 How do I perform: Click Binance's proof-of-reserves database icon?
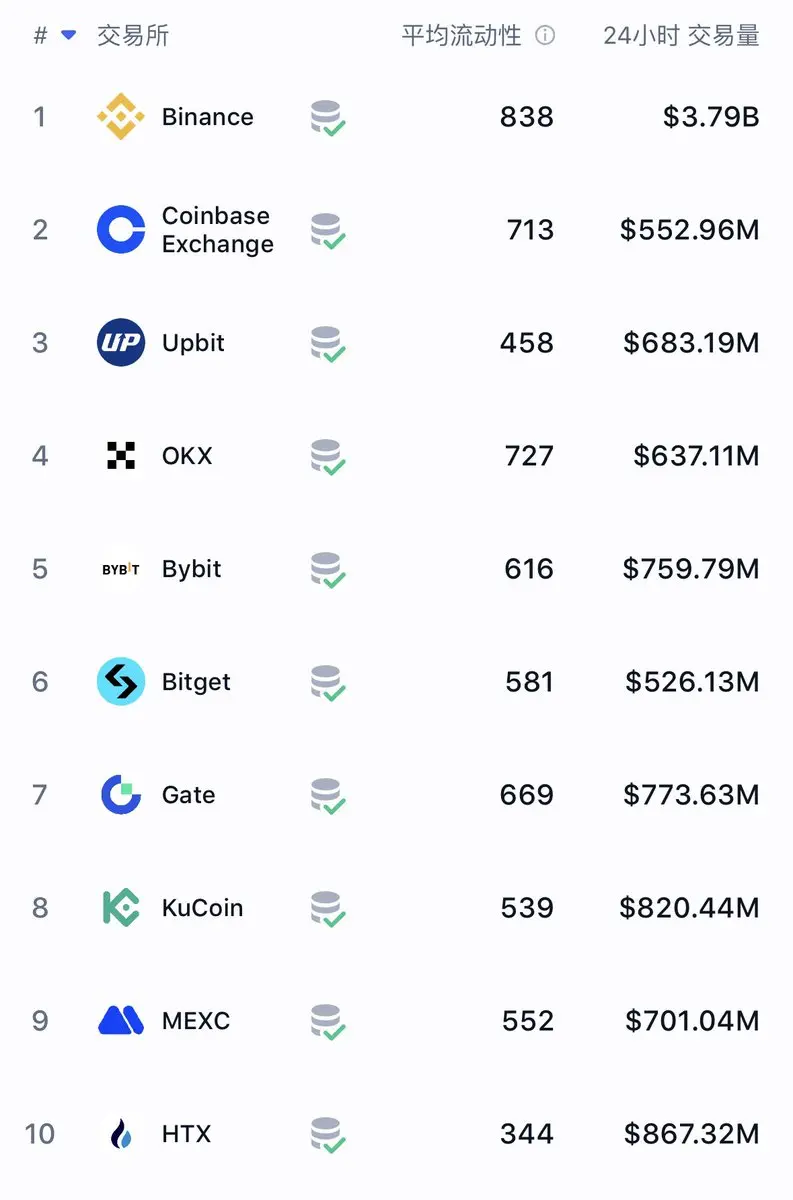(327, 118)
